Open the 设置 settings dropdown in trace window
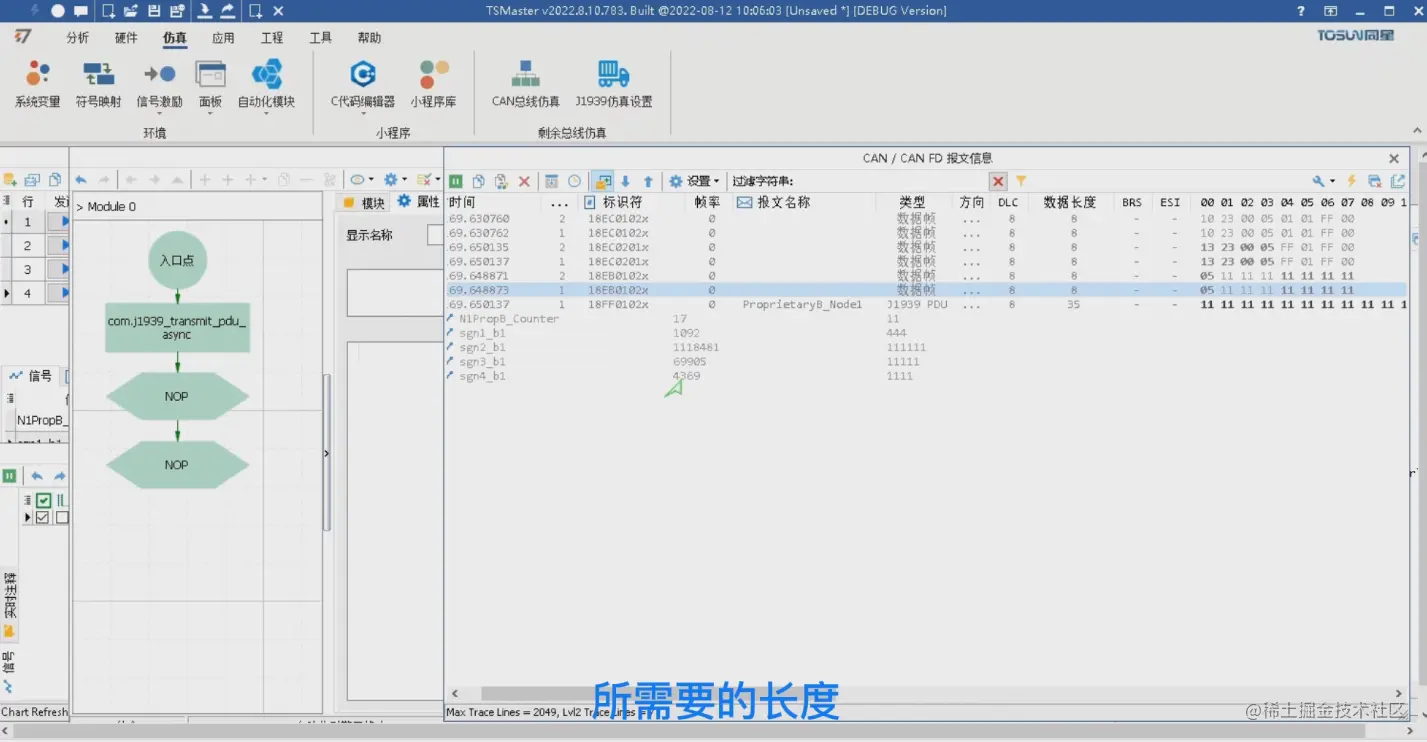The width and height of the screenshot is (1427, 742). tap(694, 181)
